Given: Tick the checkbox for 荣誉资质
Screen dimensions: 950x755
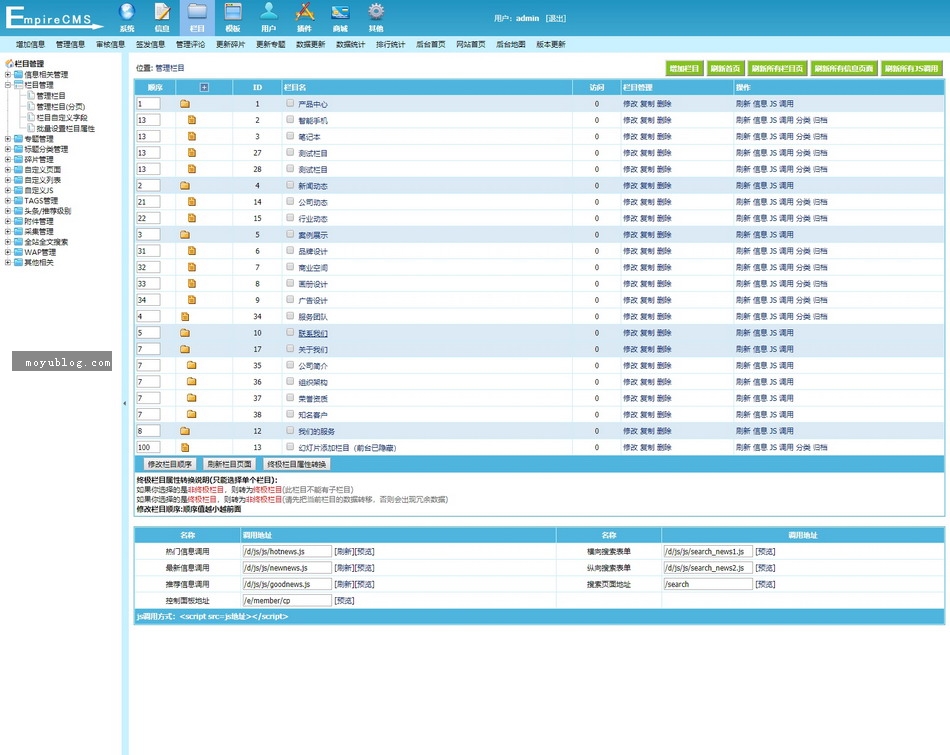Looking at the screenshot, I should 290,397.
